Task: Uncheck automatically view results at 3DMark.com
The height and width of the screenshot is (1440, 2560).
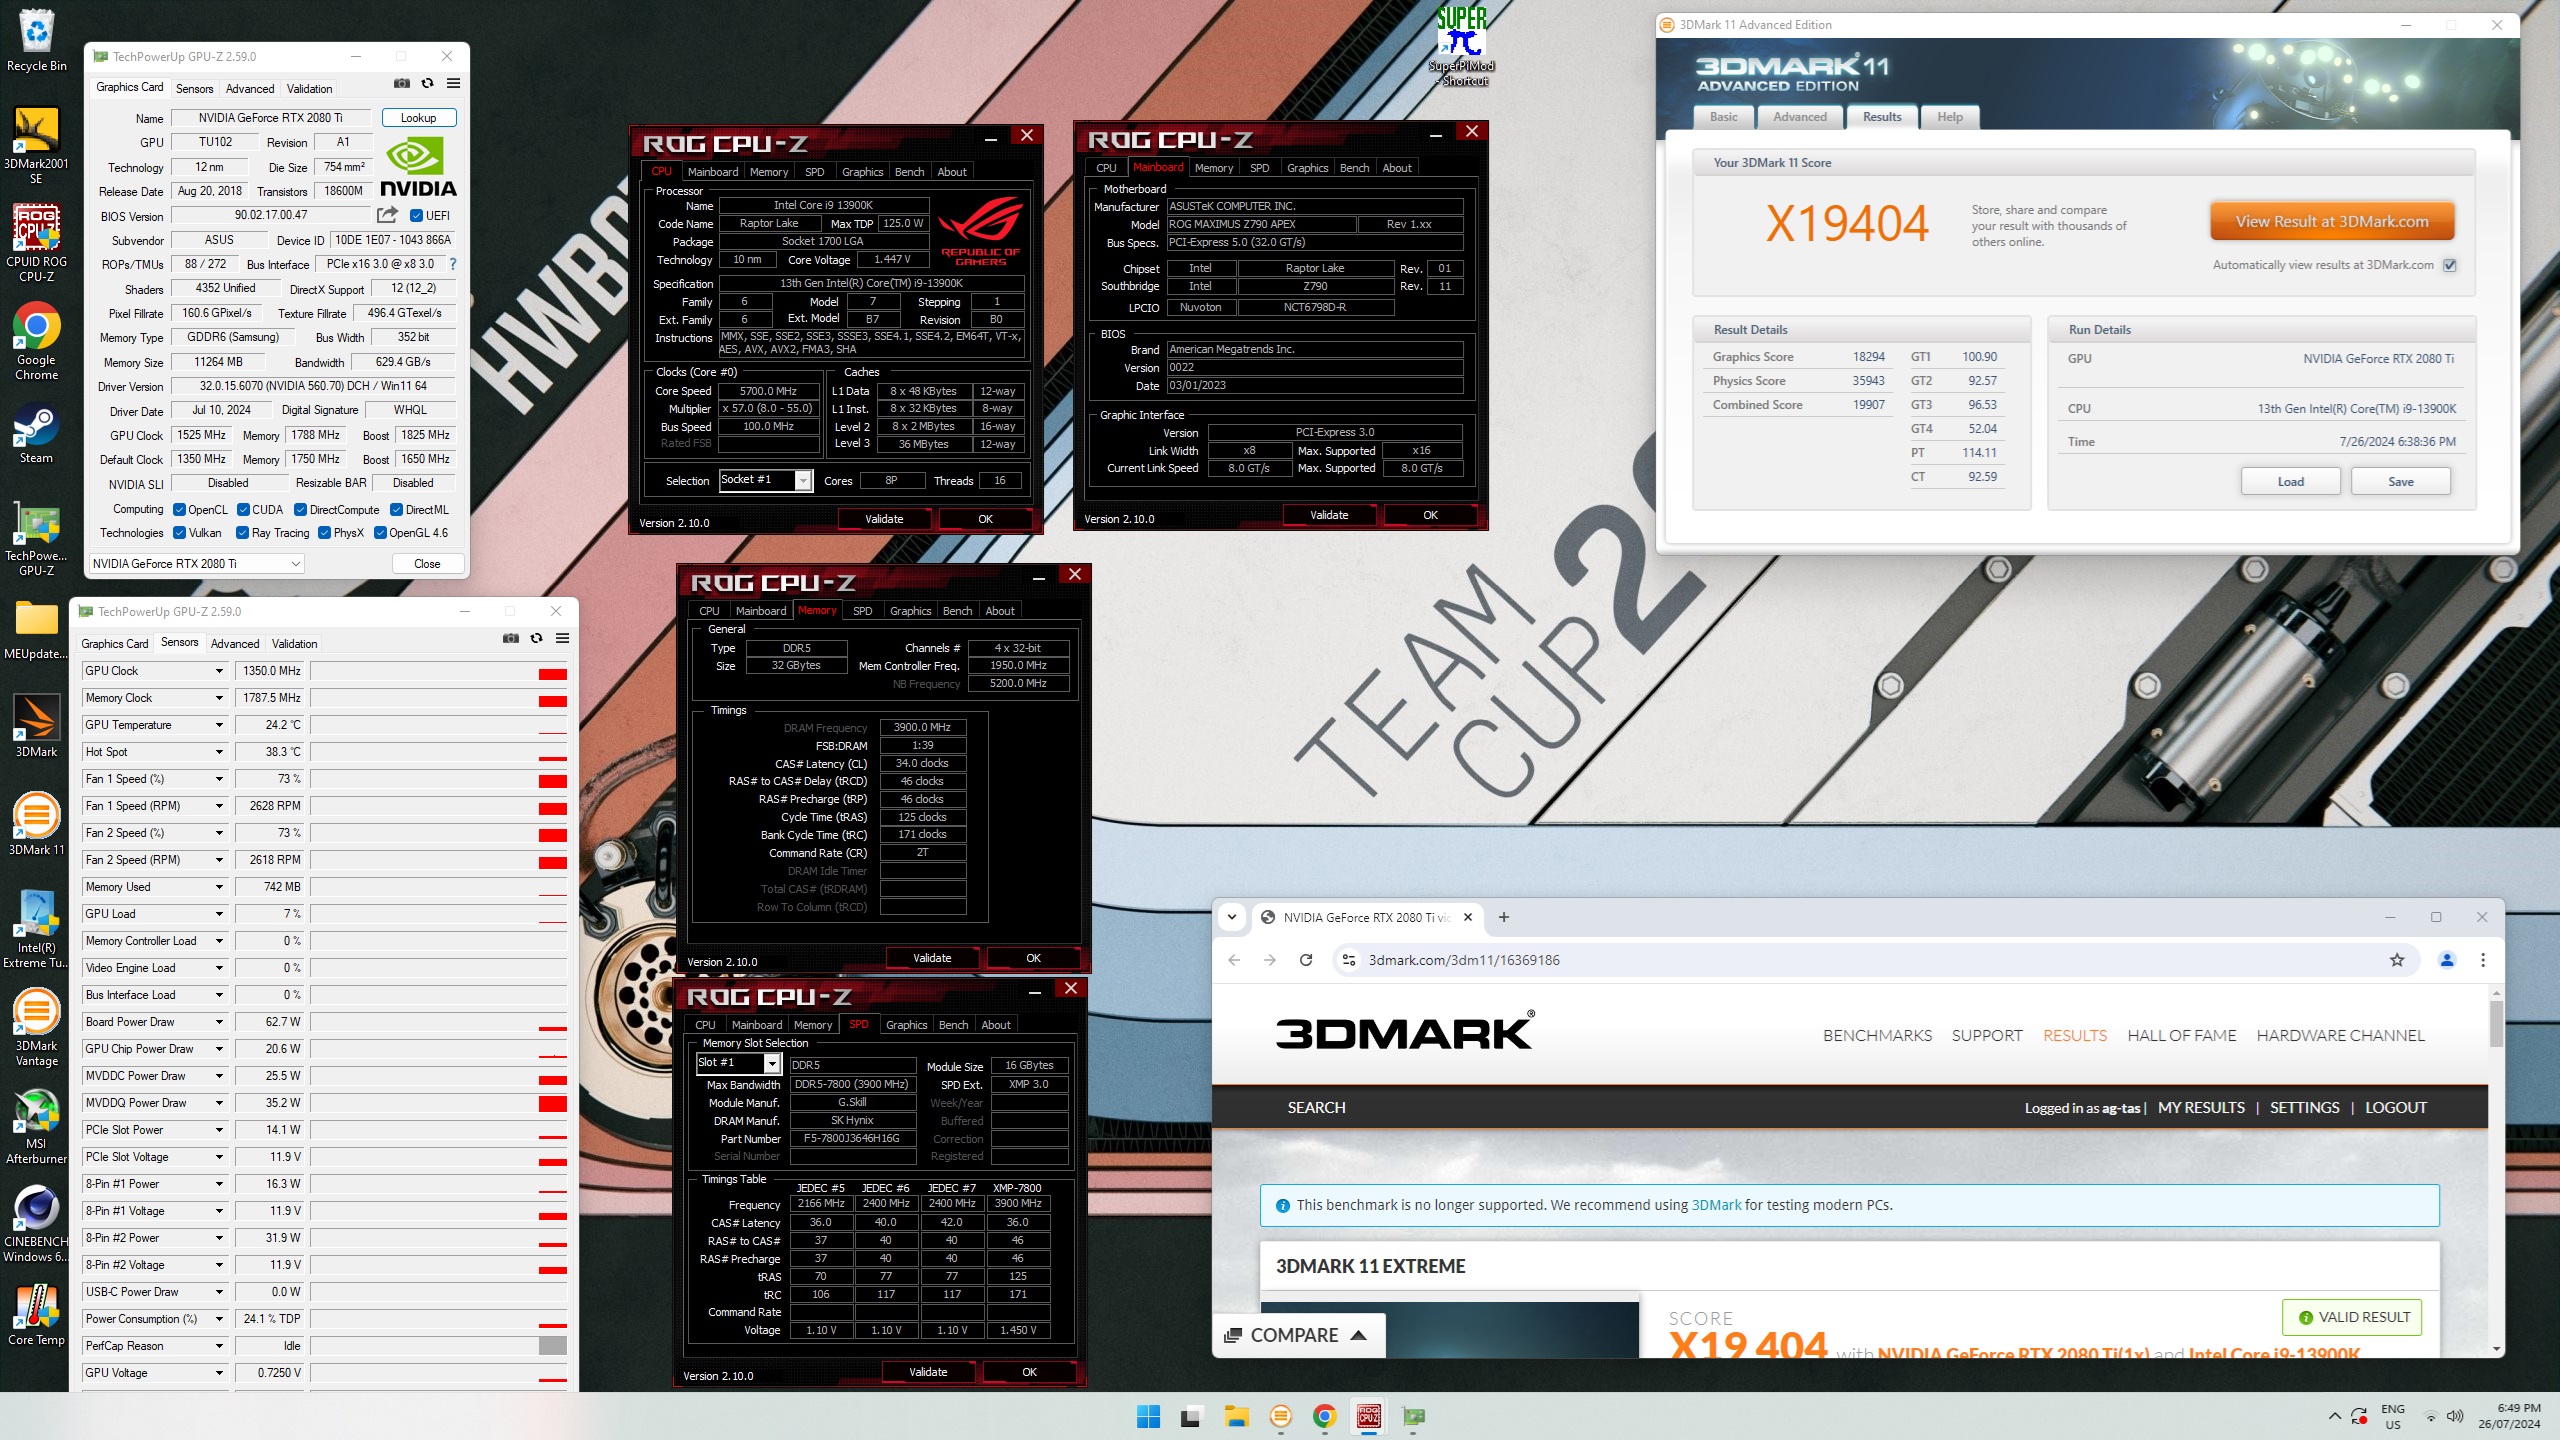Action: 2450,265
